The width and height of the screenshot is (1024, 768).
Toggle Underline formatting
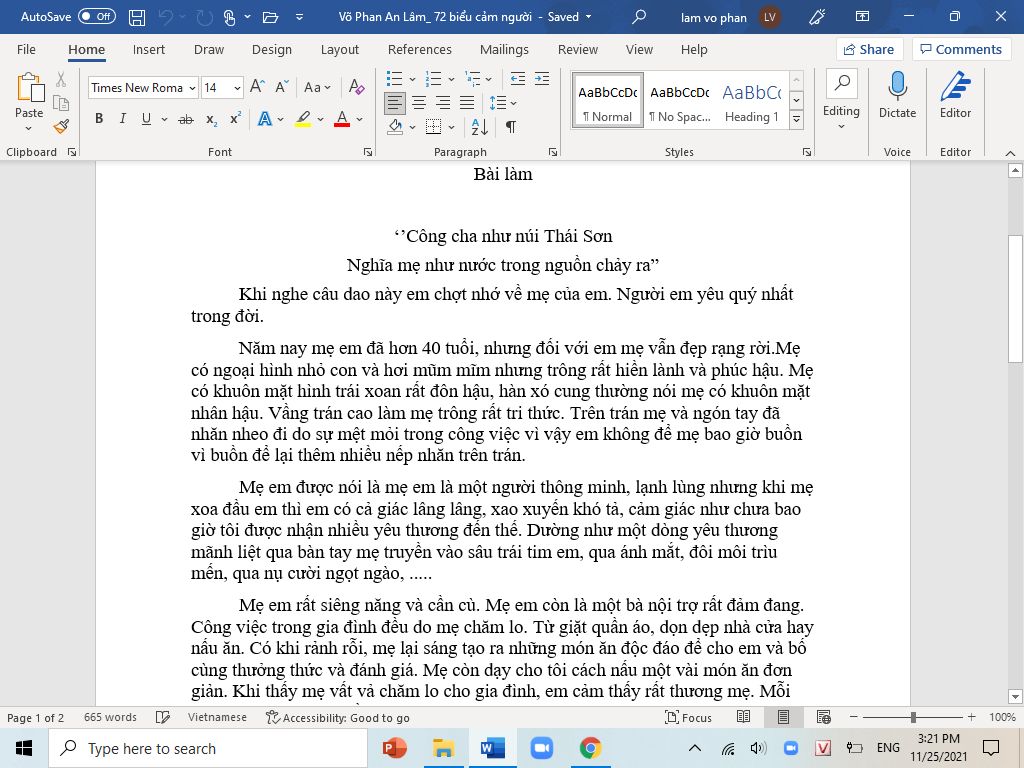pos(146,118)
